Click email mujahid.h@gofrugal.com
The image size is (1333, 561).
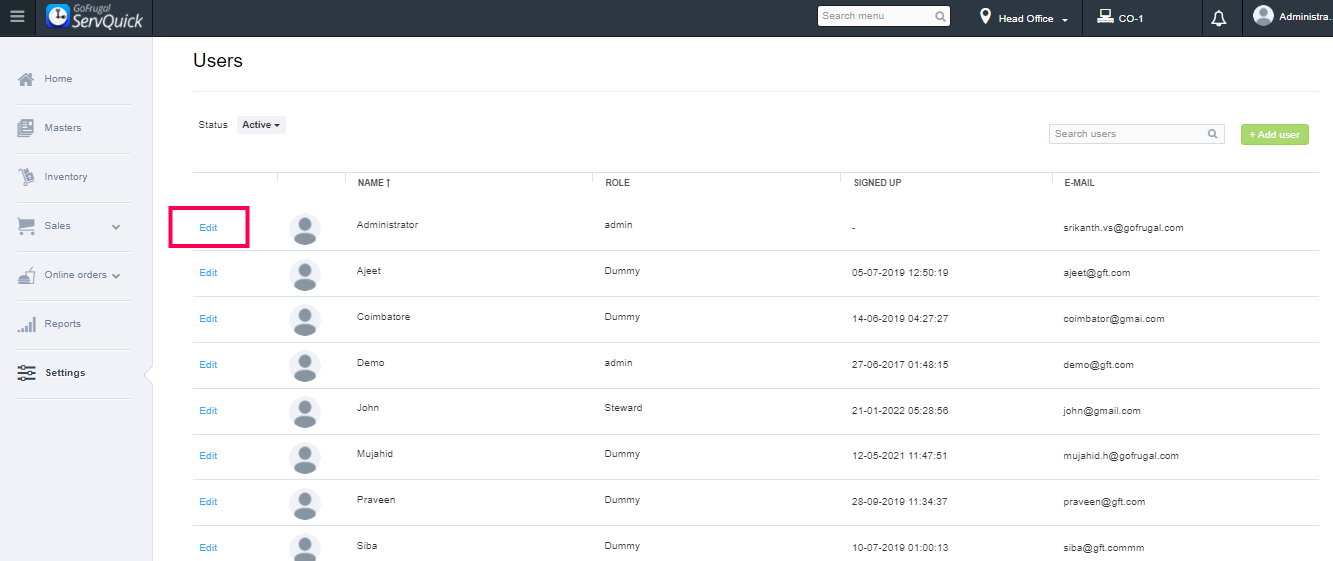click(x=1121, y=456)
